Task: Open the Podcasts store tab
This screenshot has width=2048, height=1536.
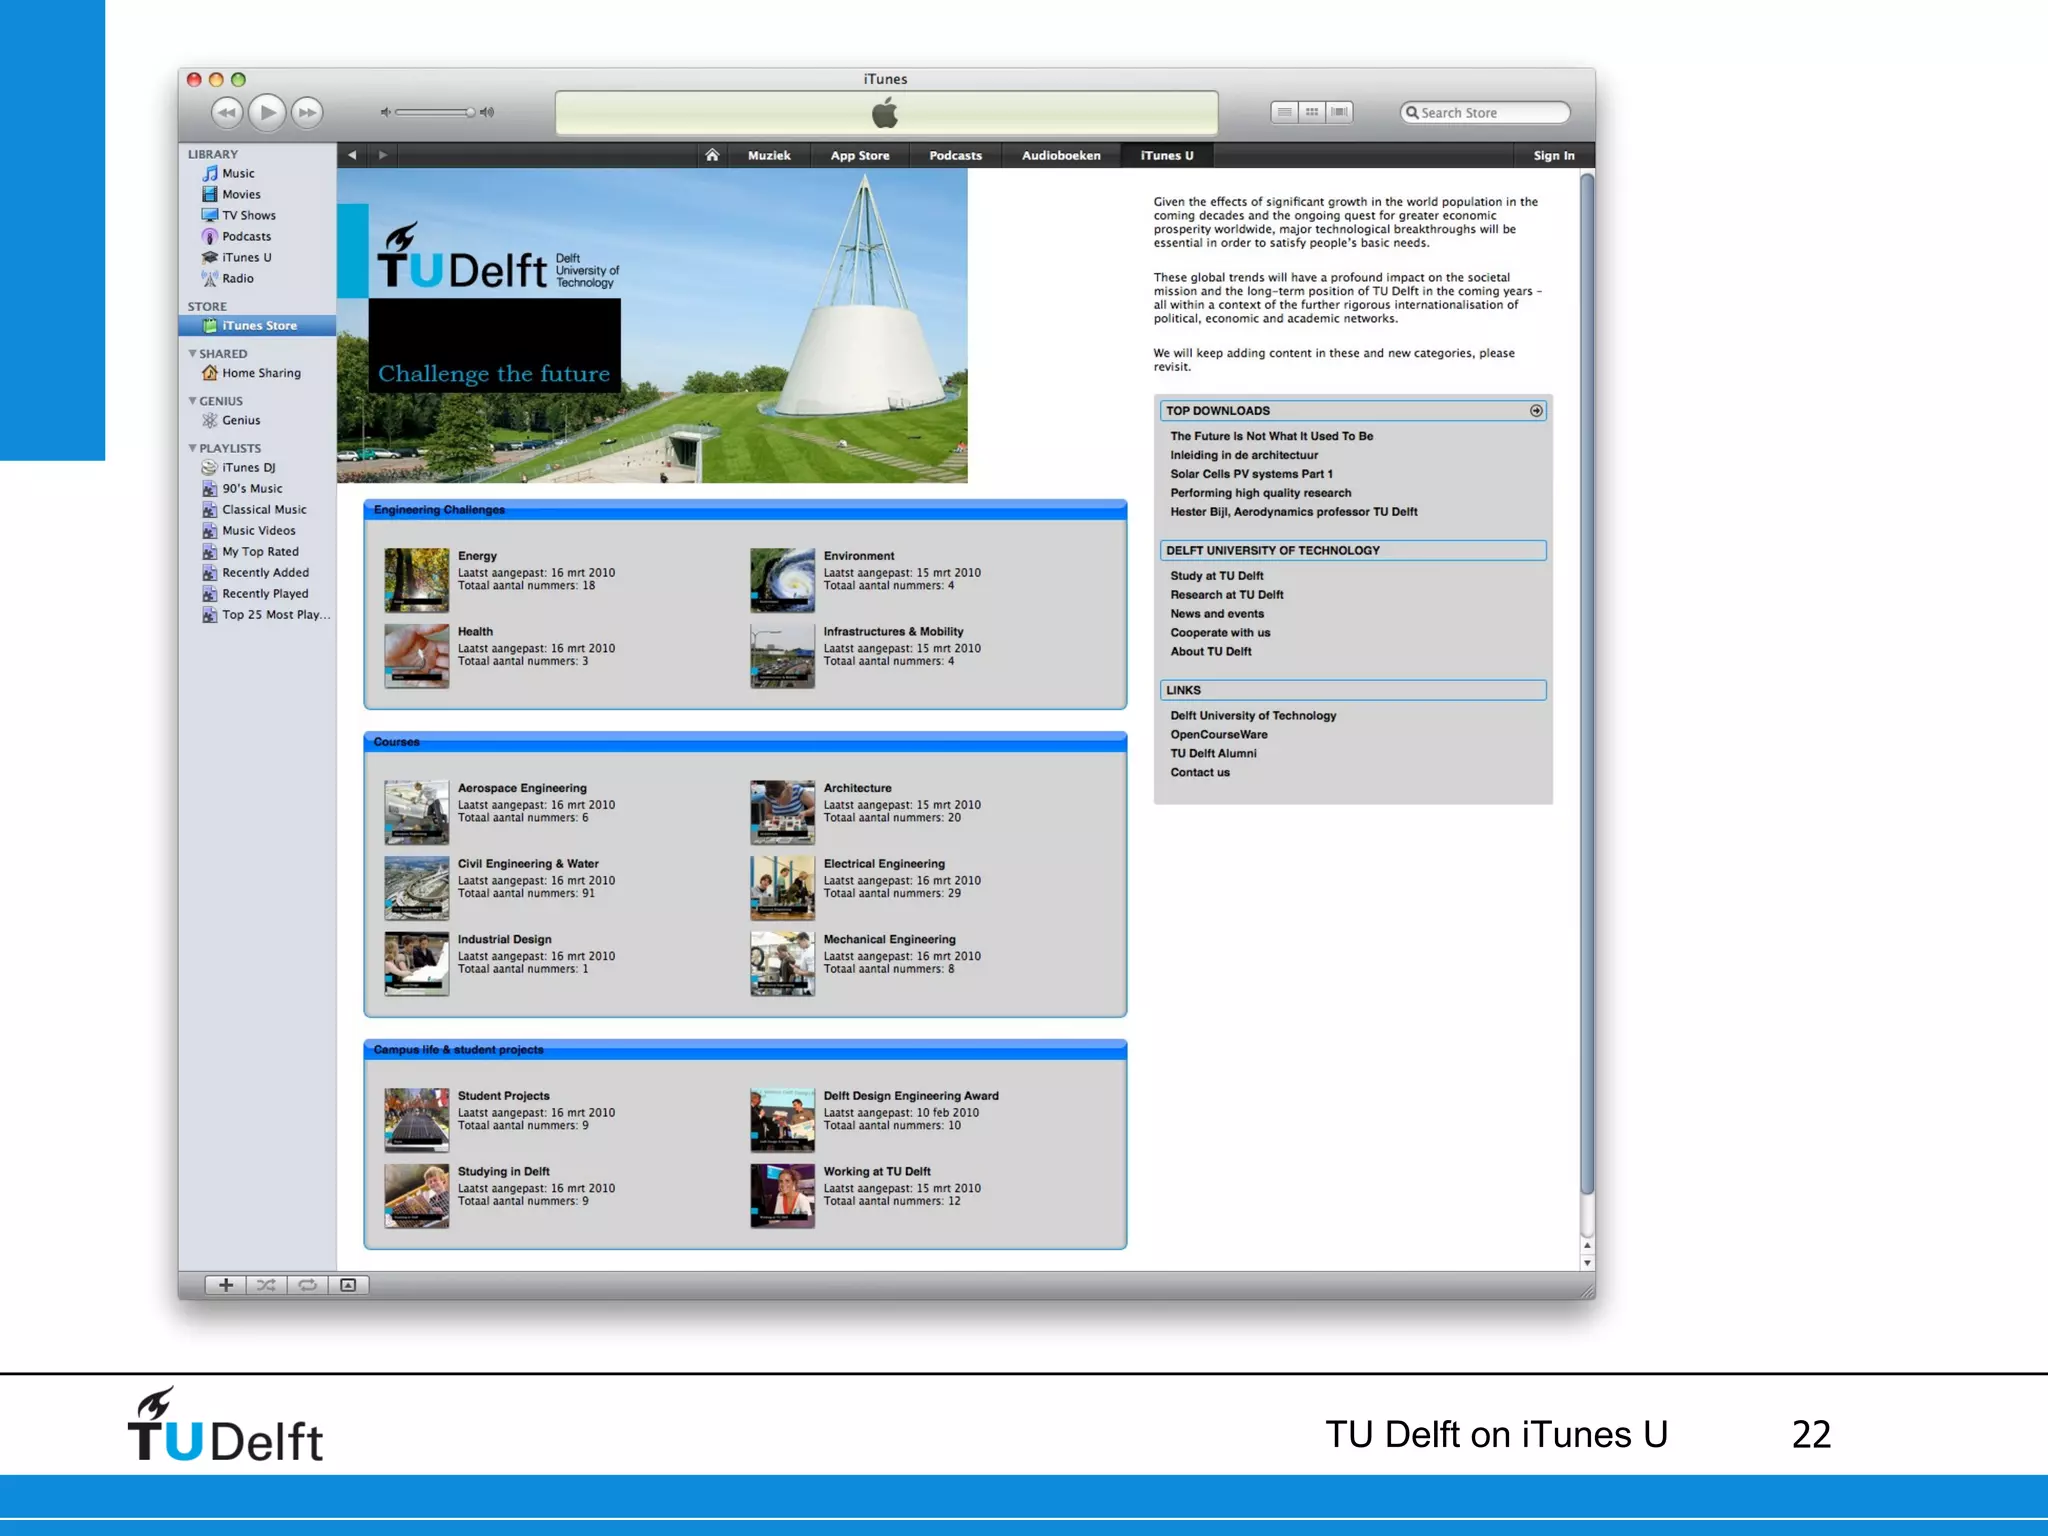Action: click(x=955, y=155)
